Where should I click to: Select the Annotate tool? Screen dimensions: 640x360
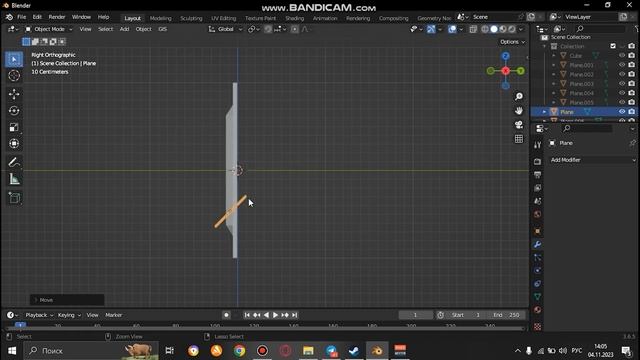click(x=14, y=162)
